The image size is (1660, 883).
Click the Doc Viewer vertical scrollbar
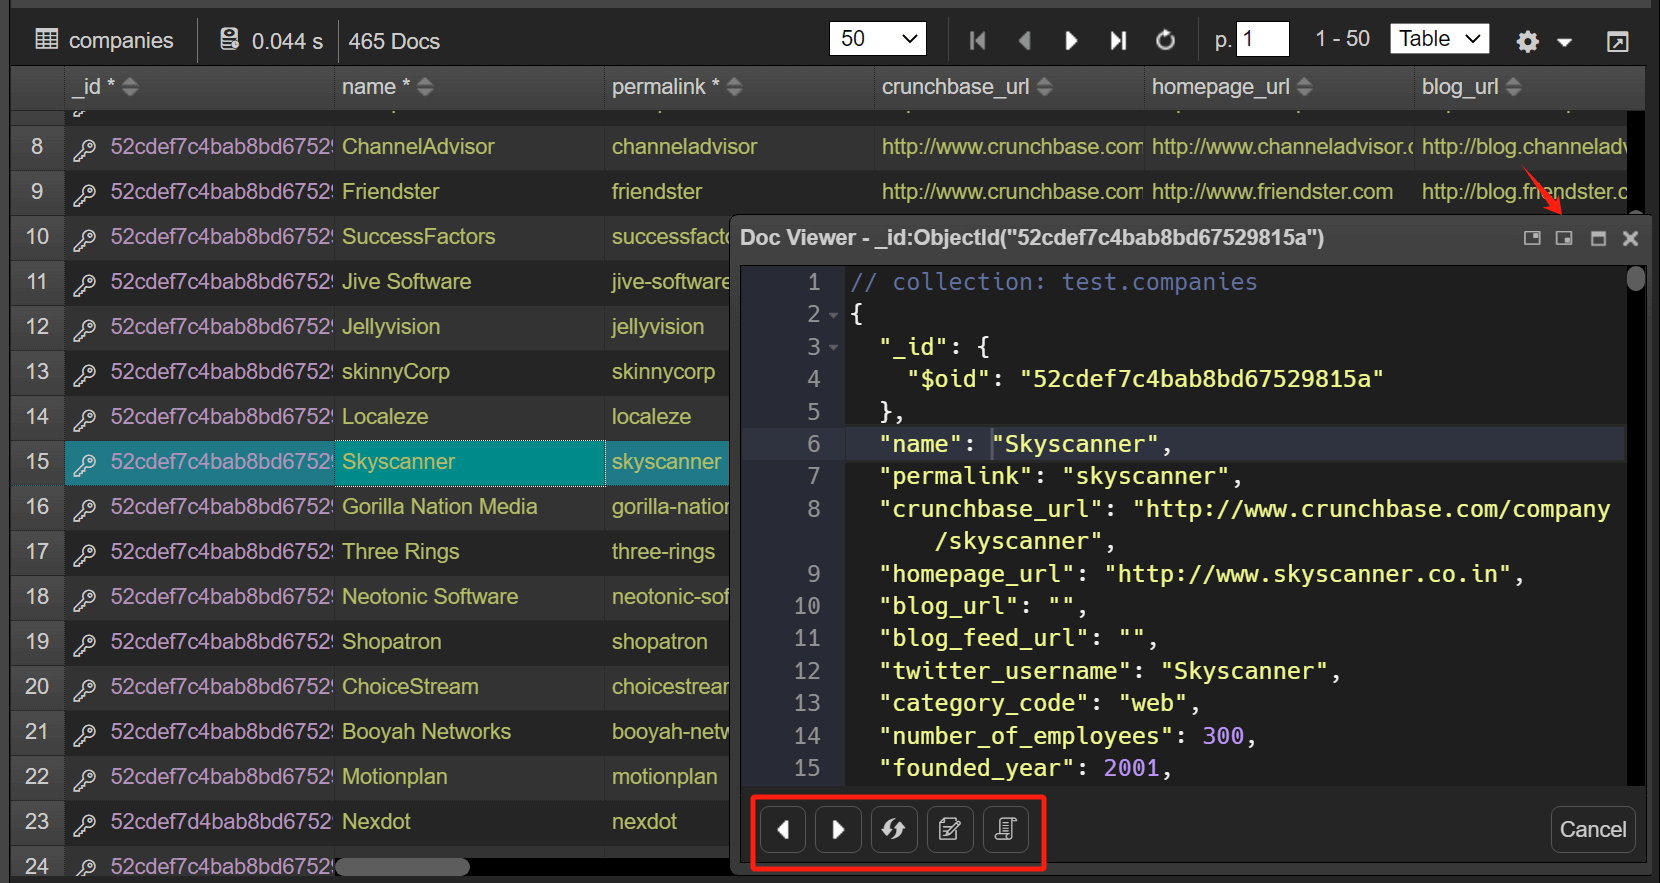[1636, 278]
